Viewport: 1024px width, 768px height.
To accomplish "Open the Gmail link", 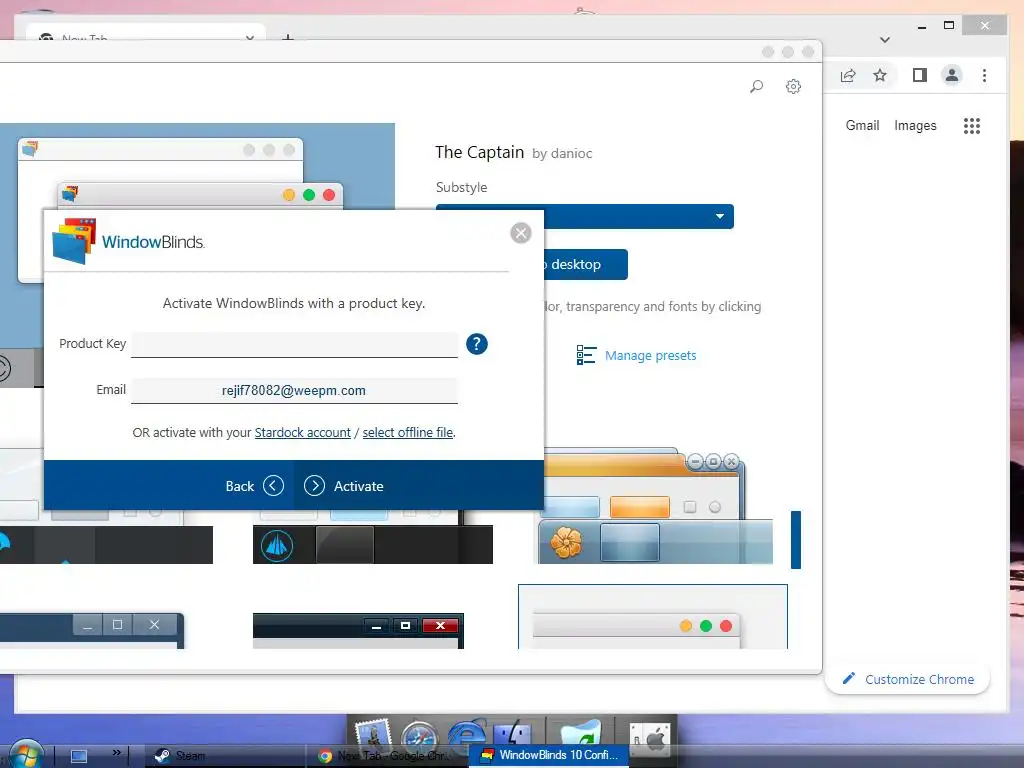I will coord(862,125).
